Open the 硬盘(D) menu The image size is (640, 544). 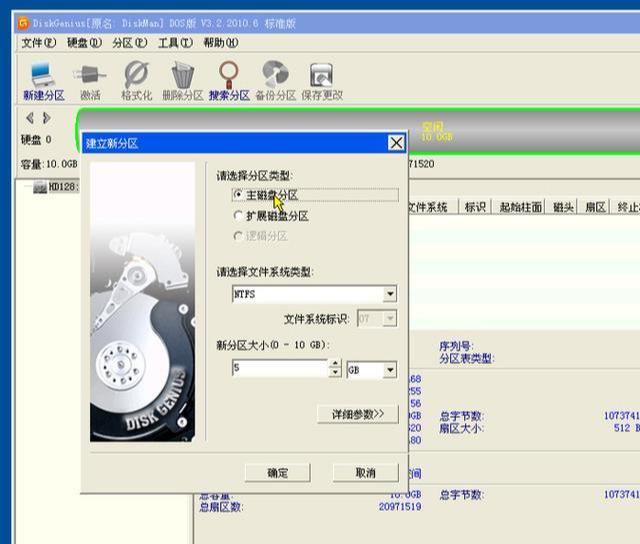click(x=84, y=42)
